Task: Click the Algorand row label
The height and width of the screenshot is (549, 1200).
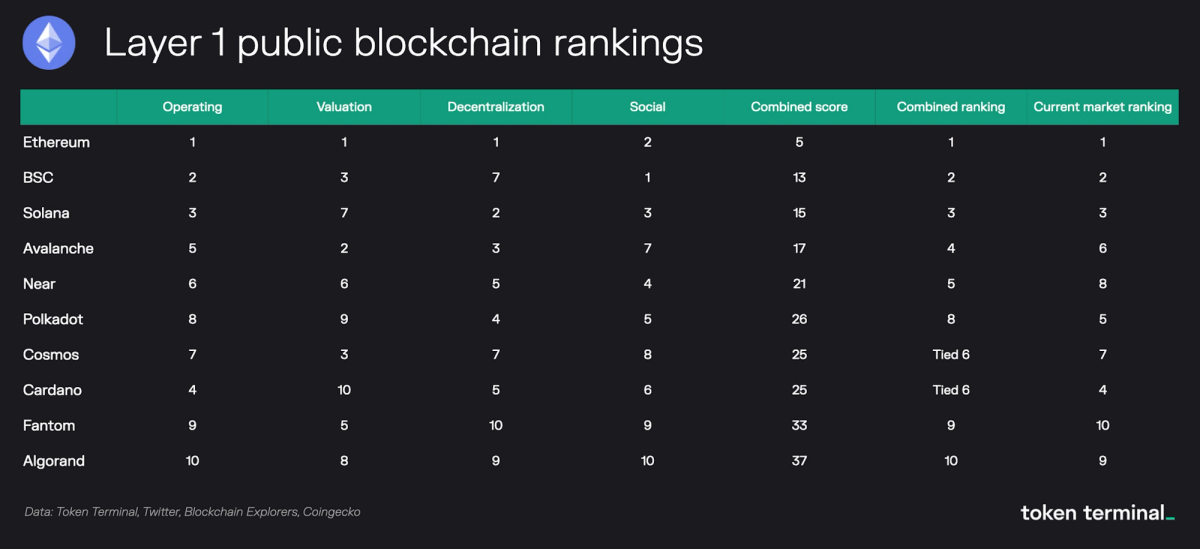Action: pos(54,461)
